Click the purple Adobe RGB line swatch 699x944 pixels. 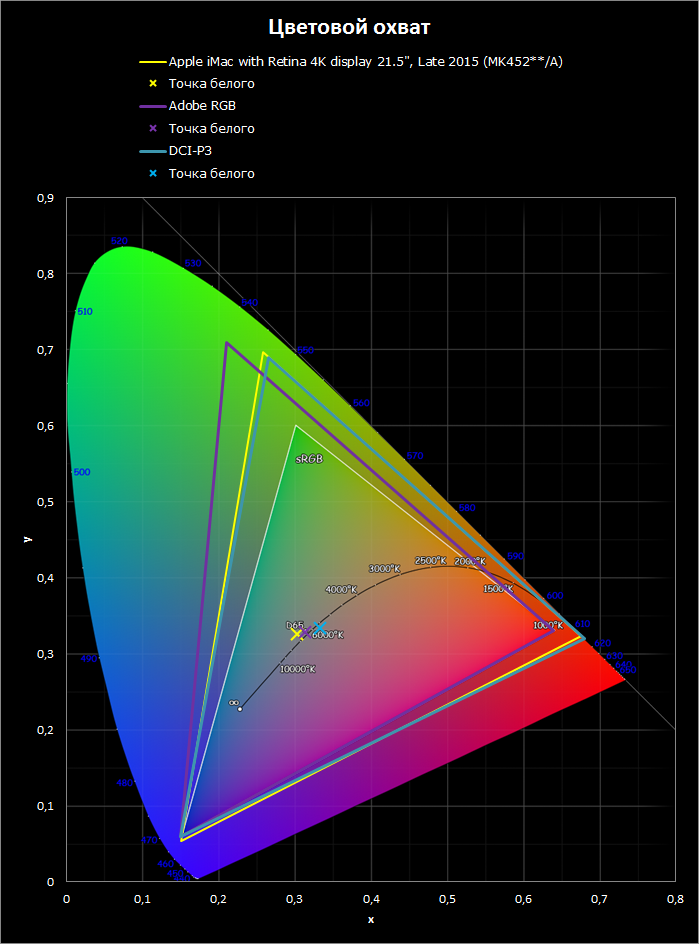point(152,106)
